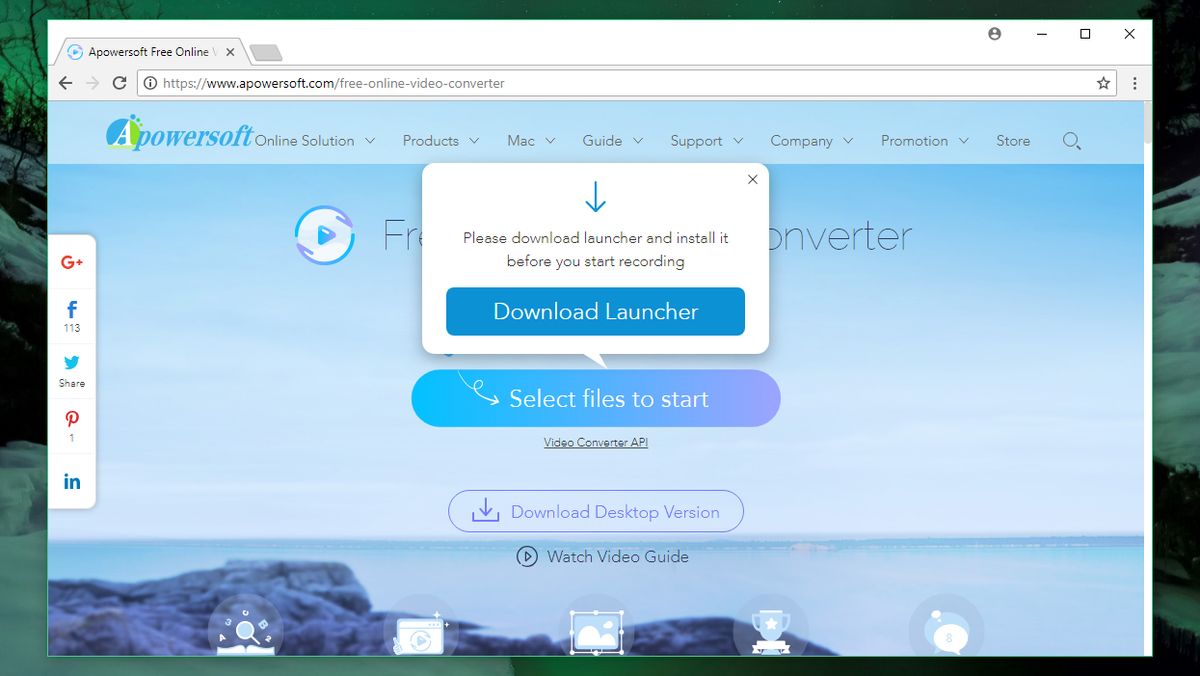The image size is (1200, 676).
Task: Open the Video Converter API link
Action: click(595, 441)
